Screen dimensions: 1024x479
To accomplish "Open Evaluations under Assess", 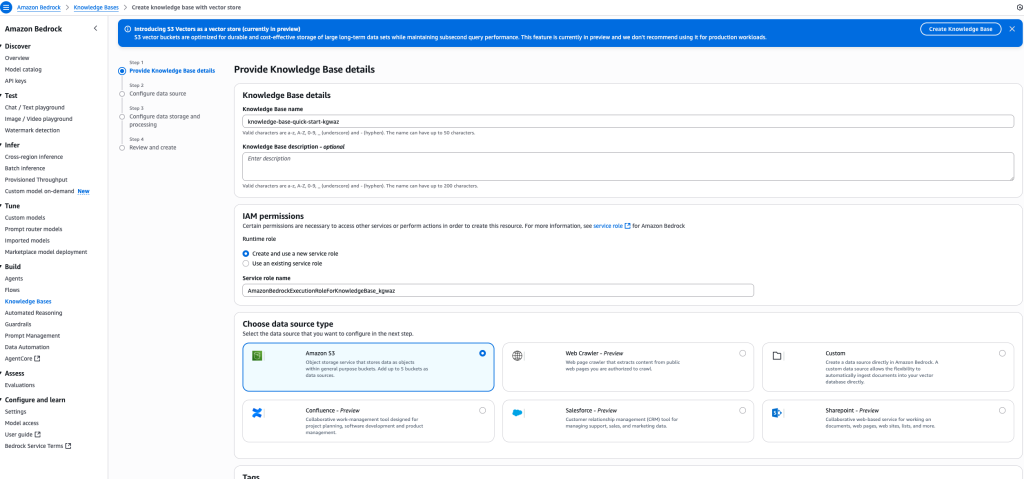I will pos(20,385).
